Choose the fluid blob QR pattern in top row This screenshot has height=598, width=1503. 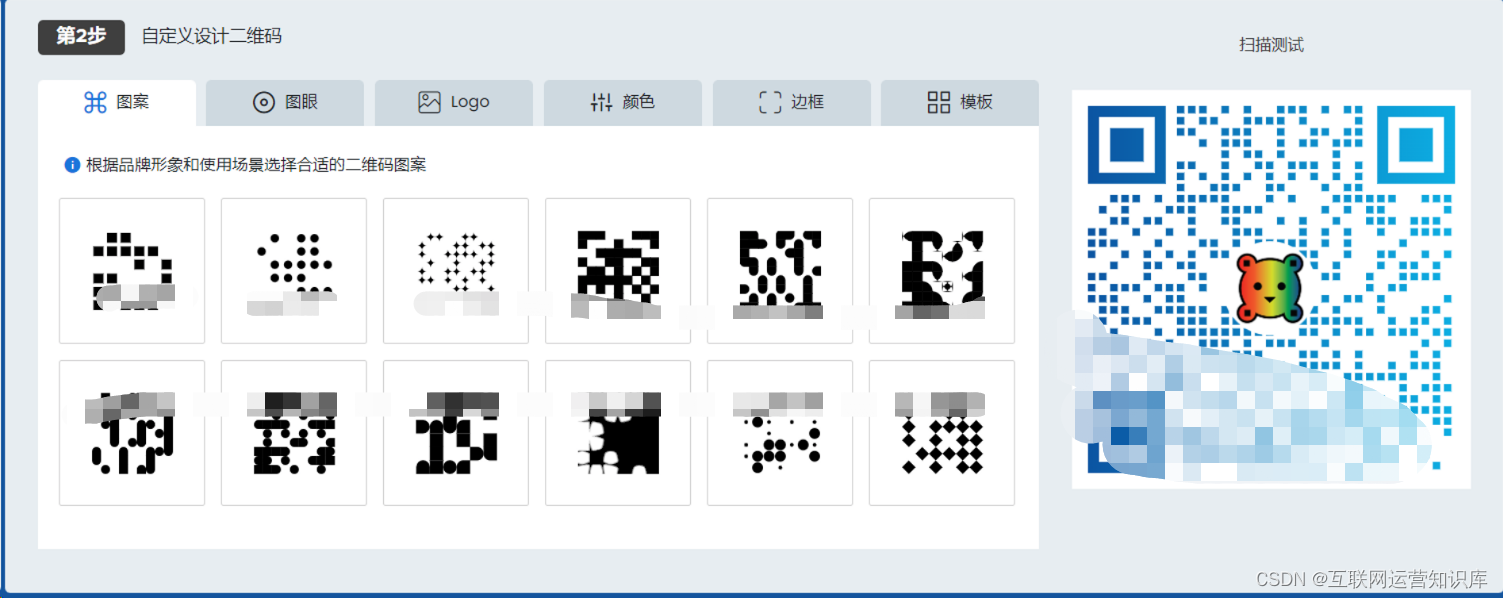tap(942, 271)
